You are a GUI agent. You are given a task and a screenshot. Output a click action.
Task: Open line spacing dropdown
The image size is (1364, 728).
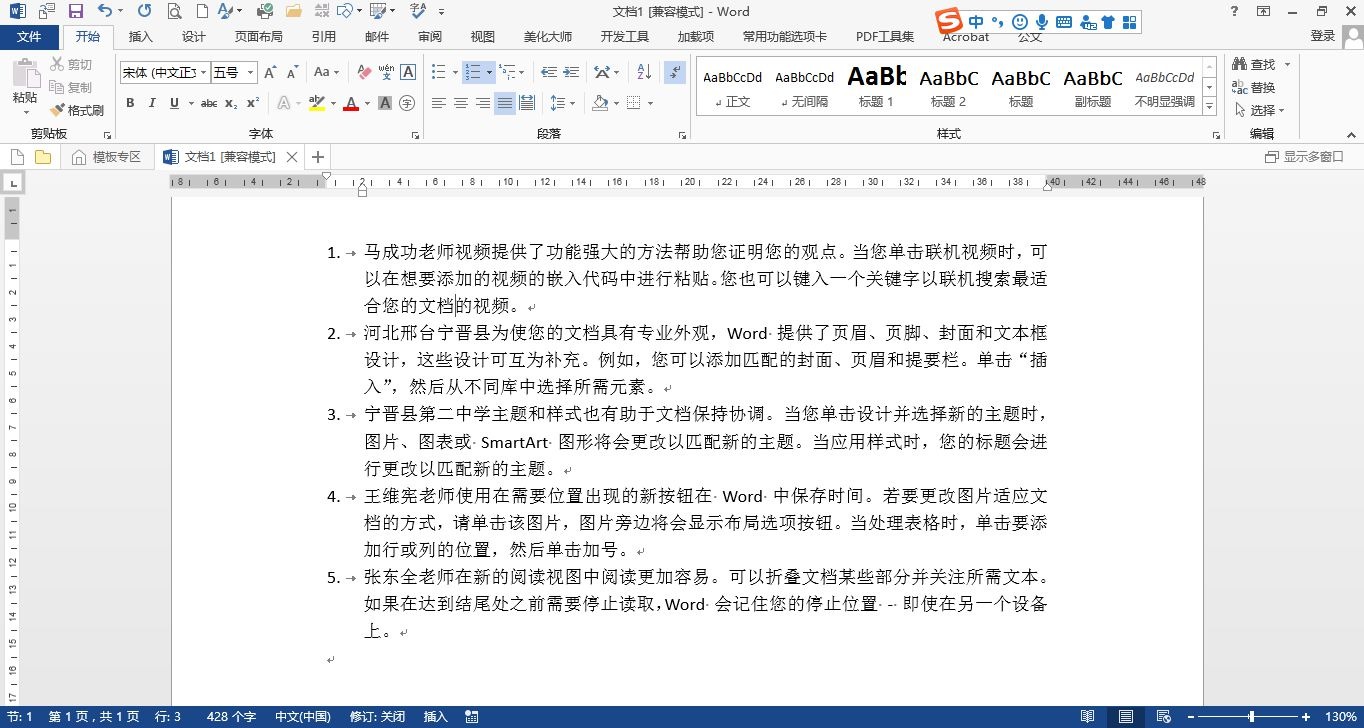(563, 103)
